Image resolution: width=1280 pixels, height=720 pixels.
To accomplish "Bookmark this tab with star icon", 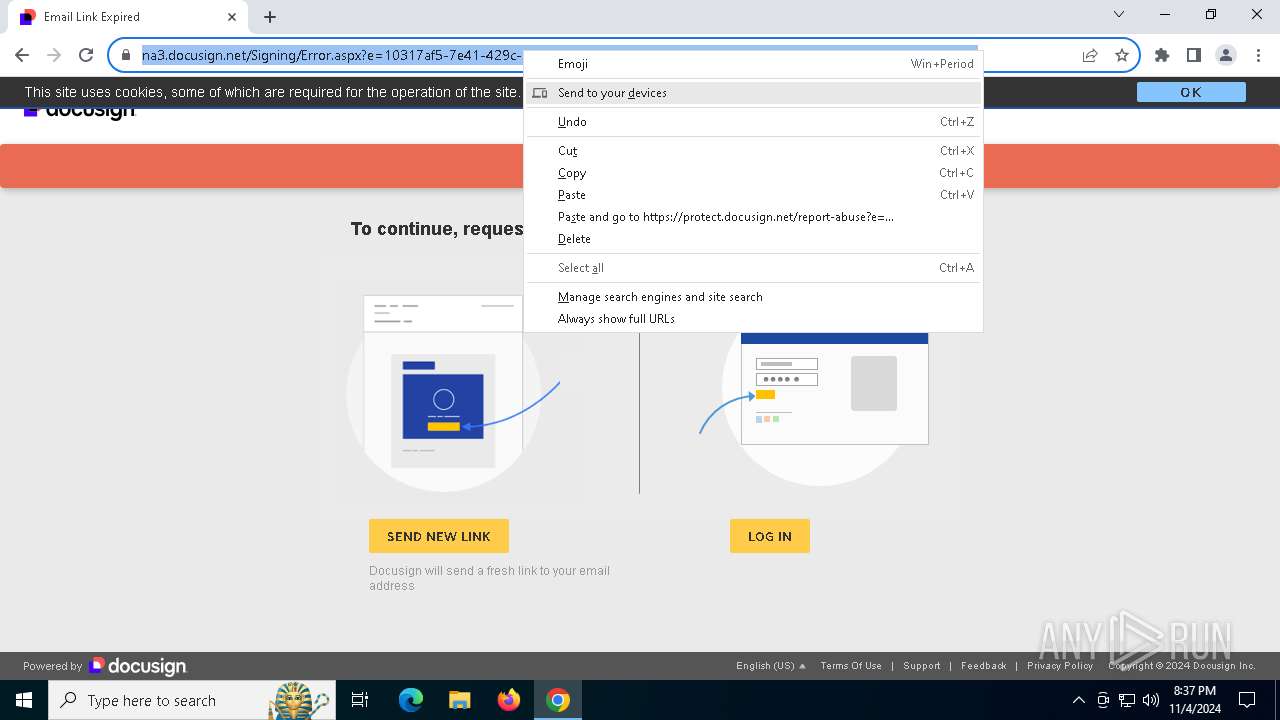I will point(1122,55).
